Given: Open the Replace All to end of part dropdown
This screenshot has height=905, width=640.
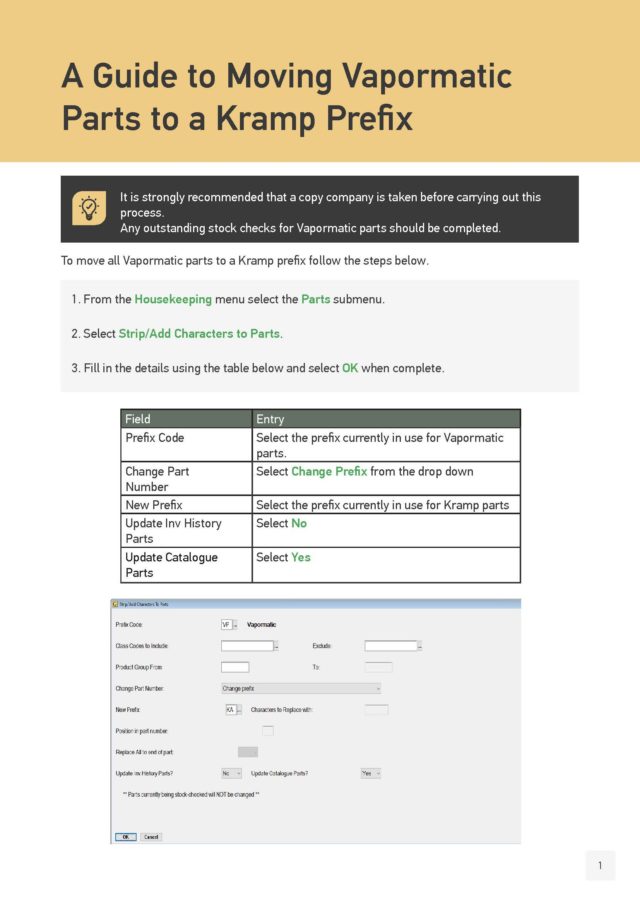Looking at the screenshot, I should tap(248, 751).
